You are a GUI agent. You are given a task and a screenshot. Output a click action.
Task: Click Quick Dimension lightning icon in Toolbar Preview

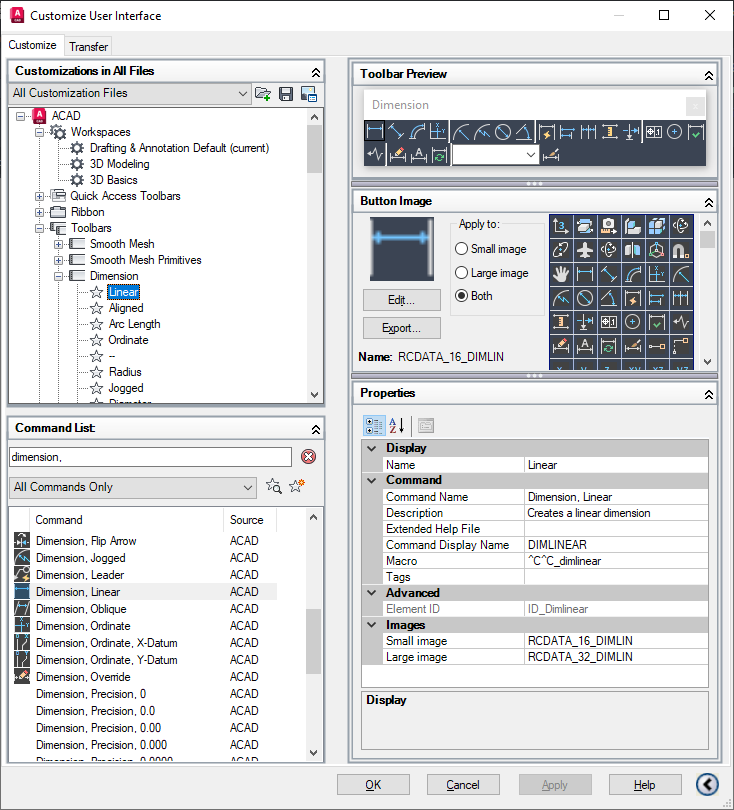[546, 132]
